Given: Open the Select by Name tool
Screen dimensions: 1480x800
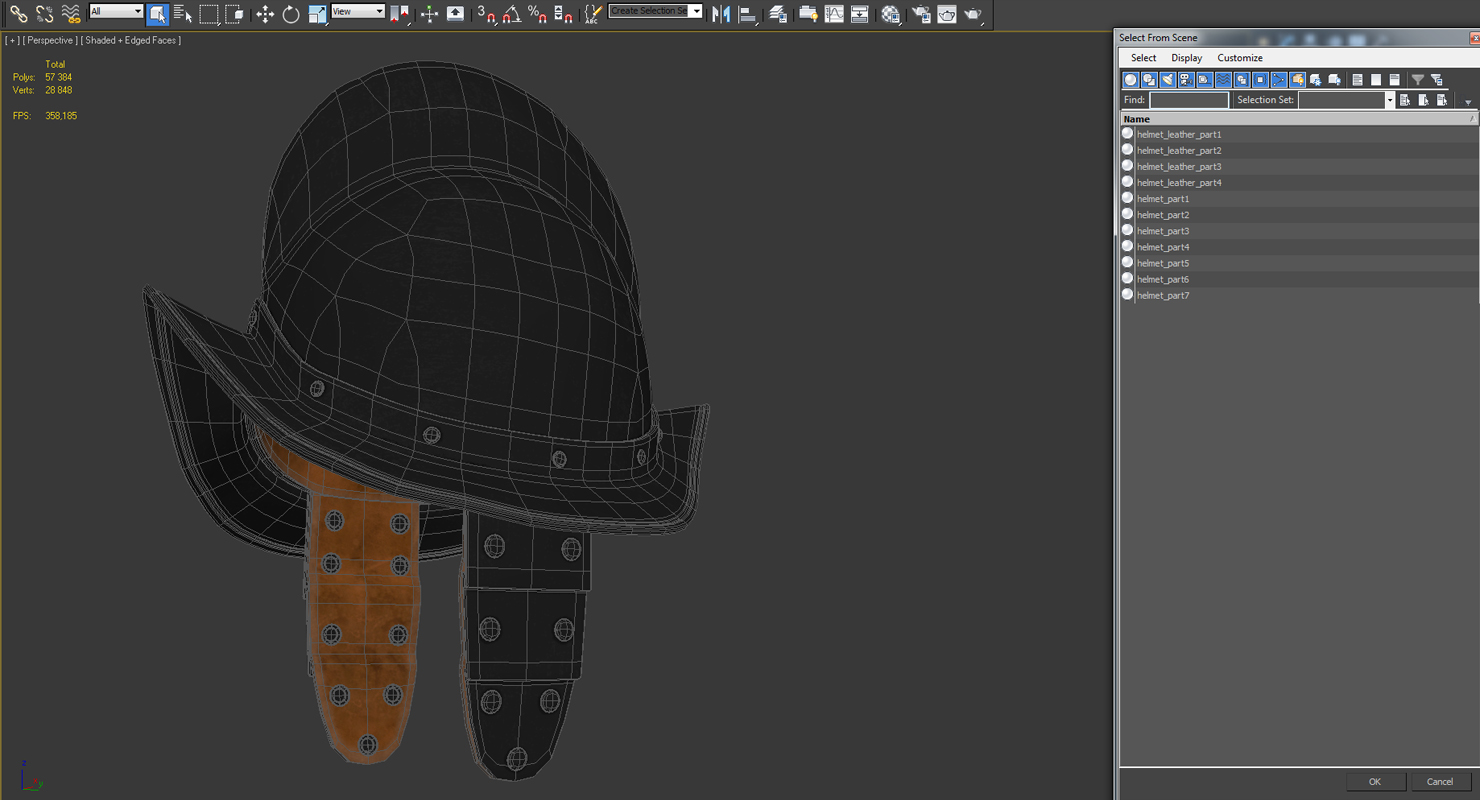Looking at the screenshot, I should 183,14.
